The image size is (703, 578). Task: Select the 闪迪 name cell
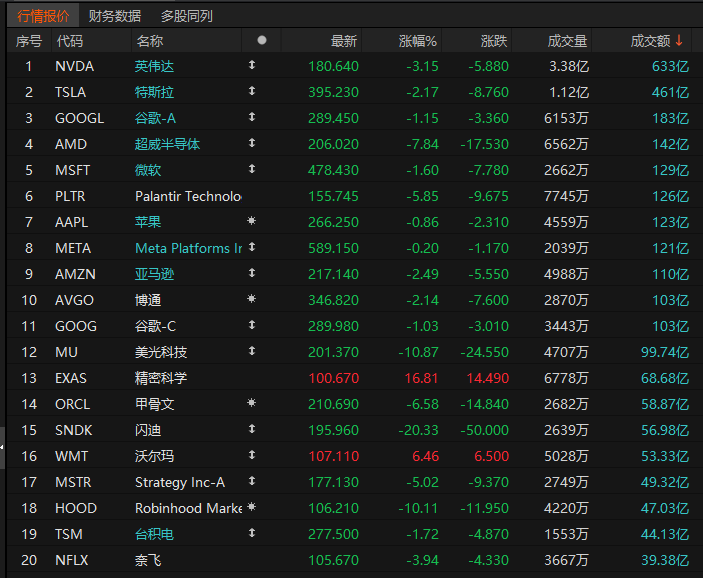click(148, 430)
